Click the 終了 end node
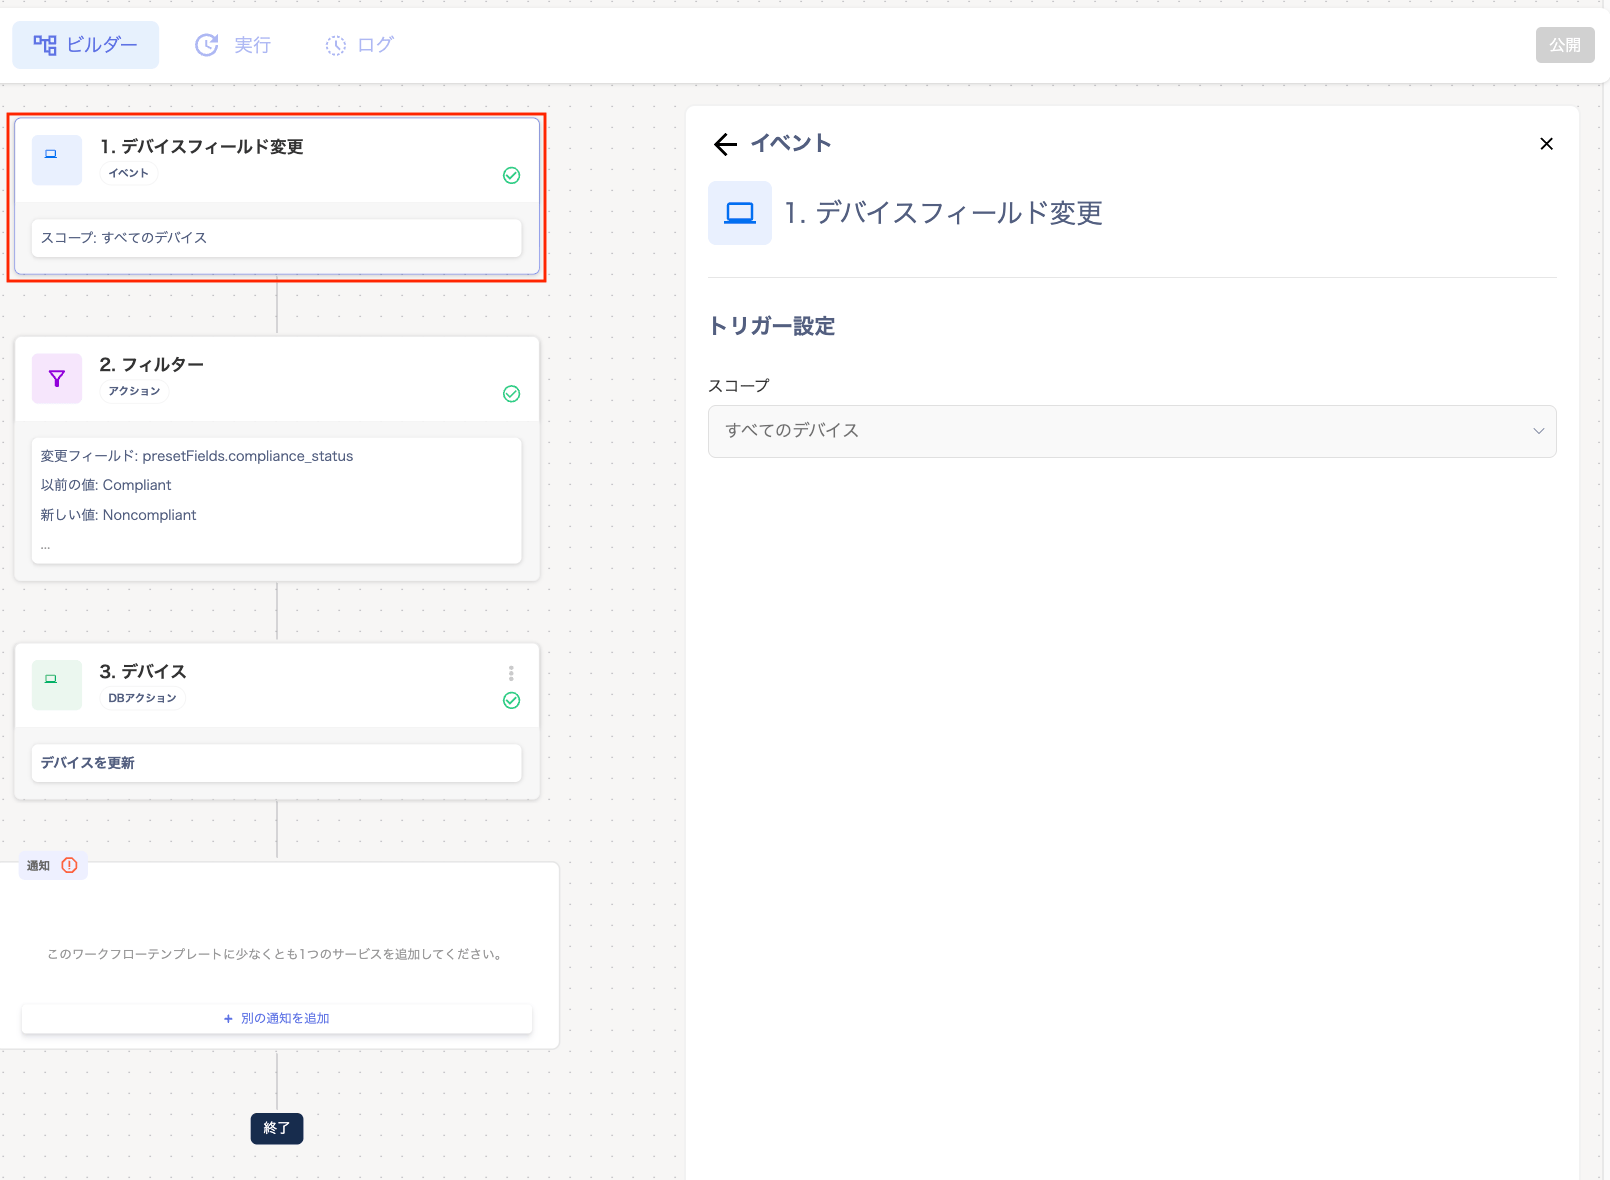The height and width of the screenshot is (1180, 1610). point(277,1128)
